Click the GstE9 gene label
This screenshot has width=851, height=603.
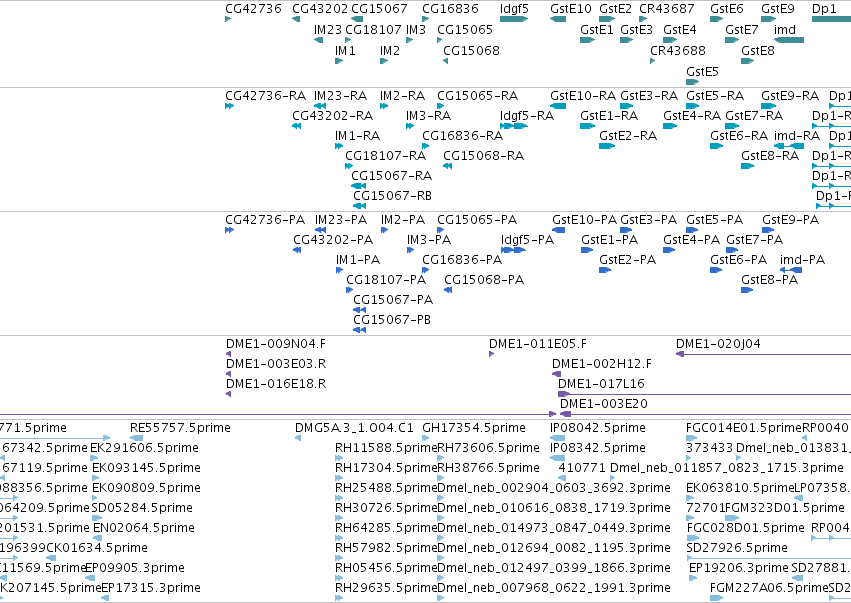pos(777,9)
